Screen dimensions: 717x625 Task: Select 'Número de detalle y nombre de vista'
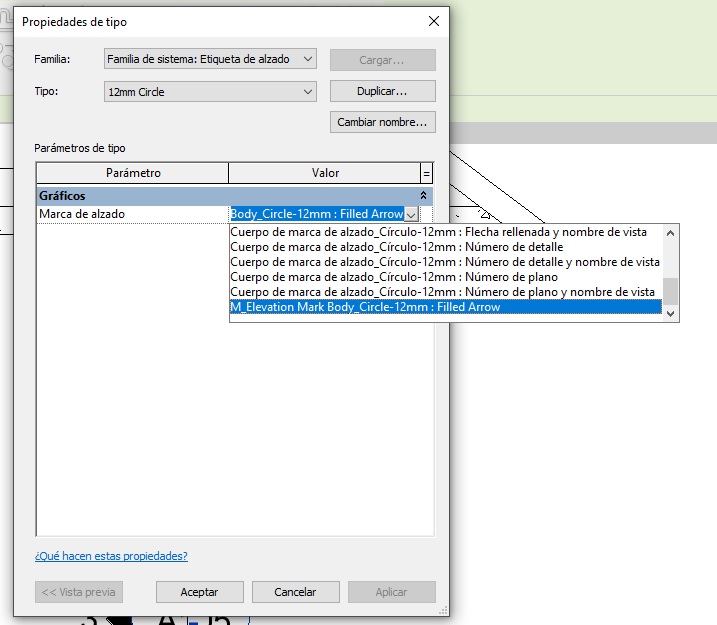445,262
